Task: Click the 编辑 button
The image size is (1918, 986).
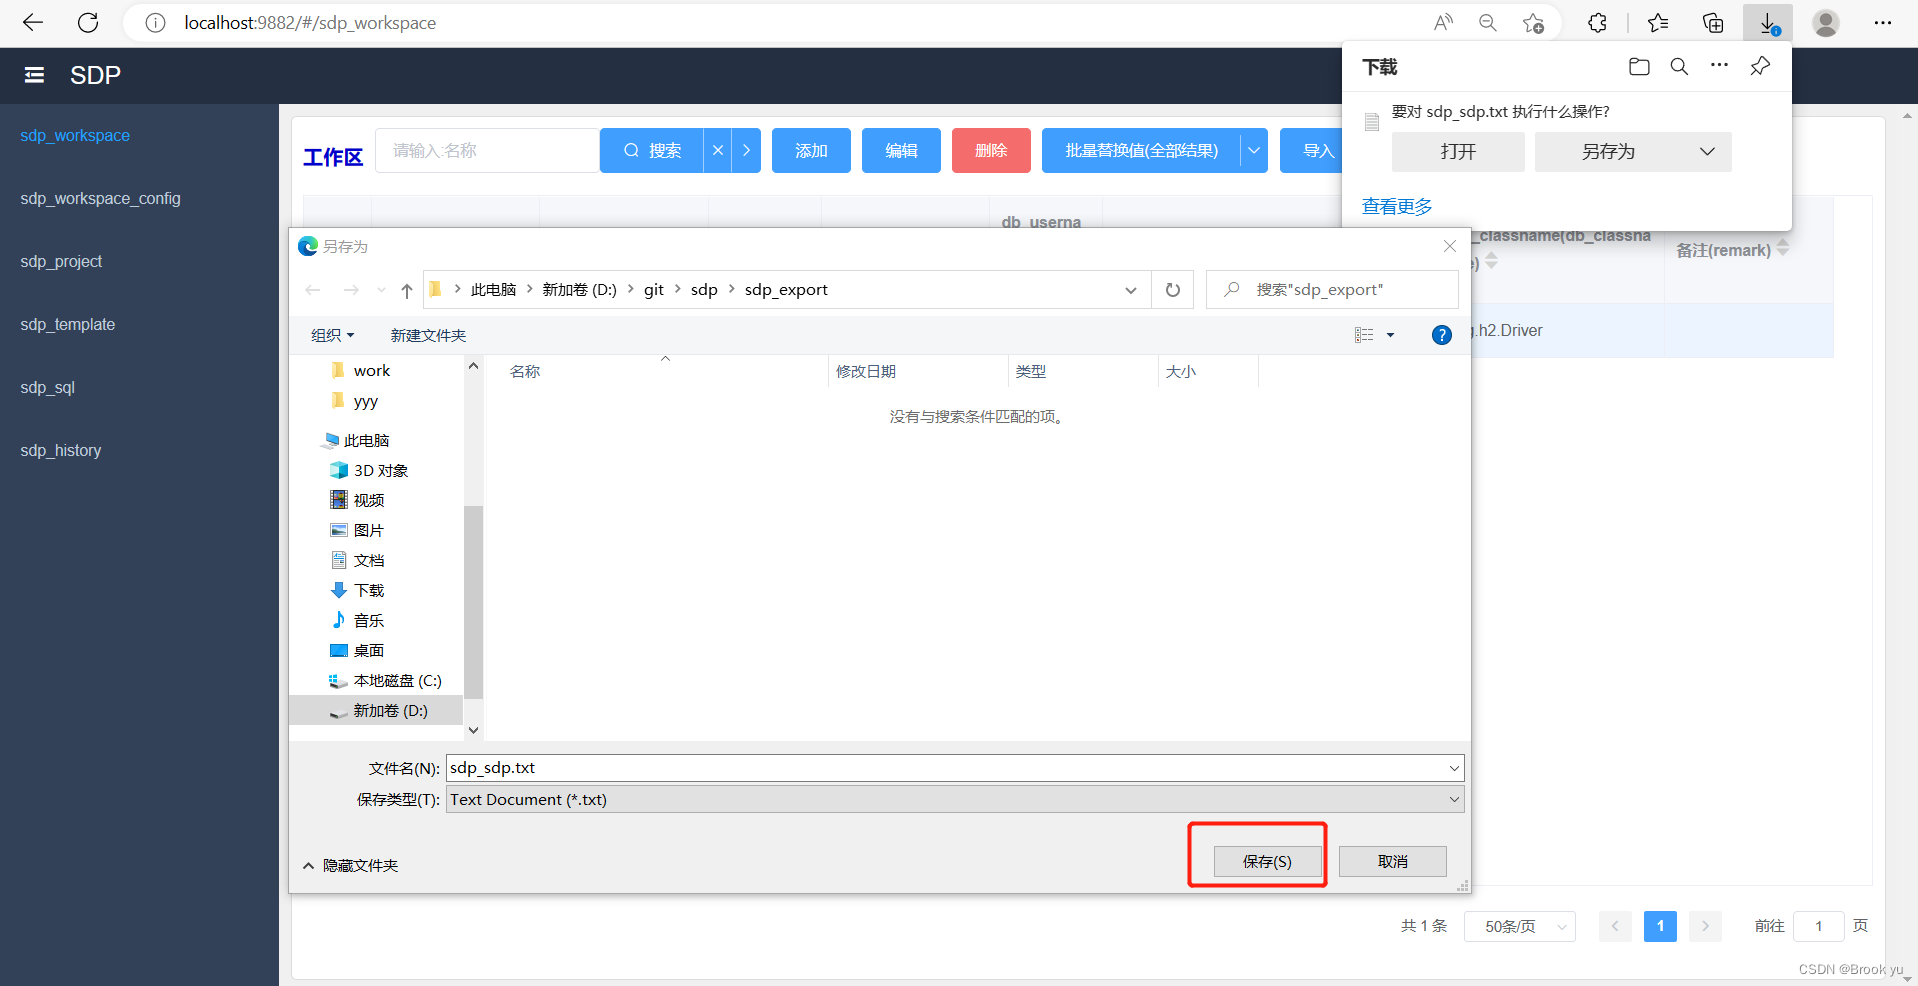Action: tap(901, 150)
